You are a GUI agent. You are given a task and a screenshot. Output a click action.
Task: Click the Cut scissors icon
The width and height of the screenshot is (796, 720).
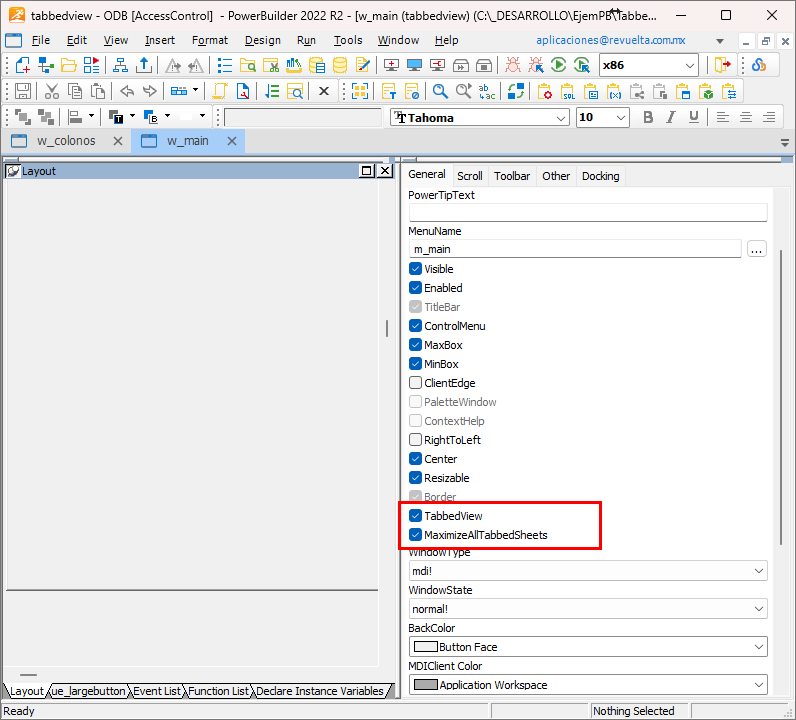coord(50,91)
